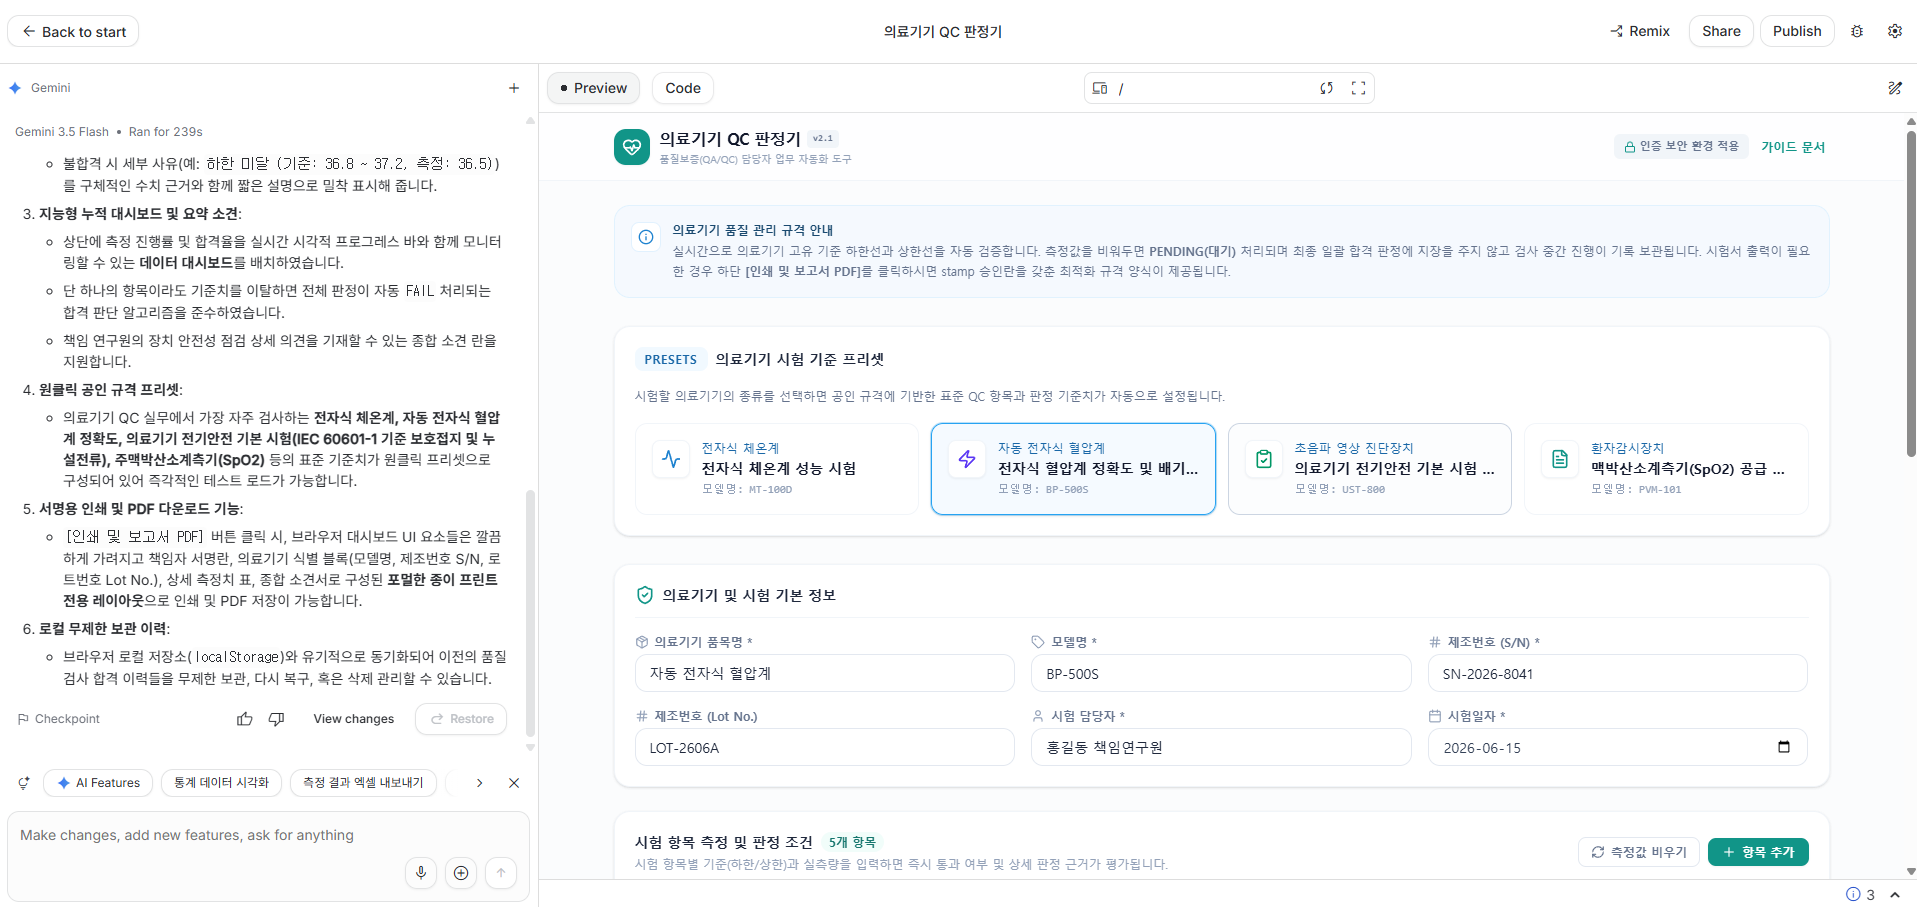The width and height of the screenshot is (1917, 907).
Task: Reload the preview with refresh icon
Action: (1326, 88)
